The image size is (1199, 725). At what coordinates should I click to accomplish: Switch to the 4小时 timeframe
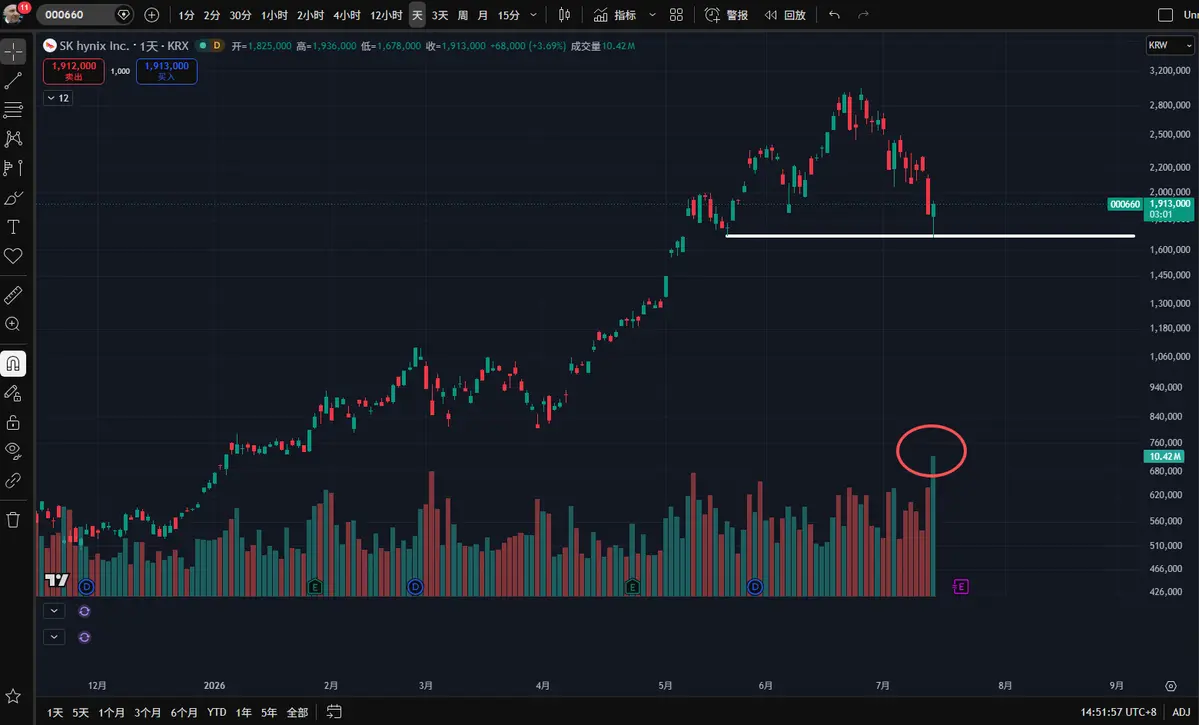coord(346,15)
